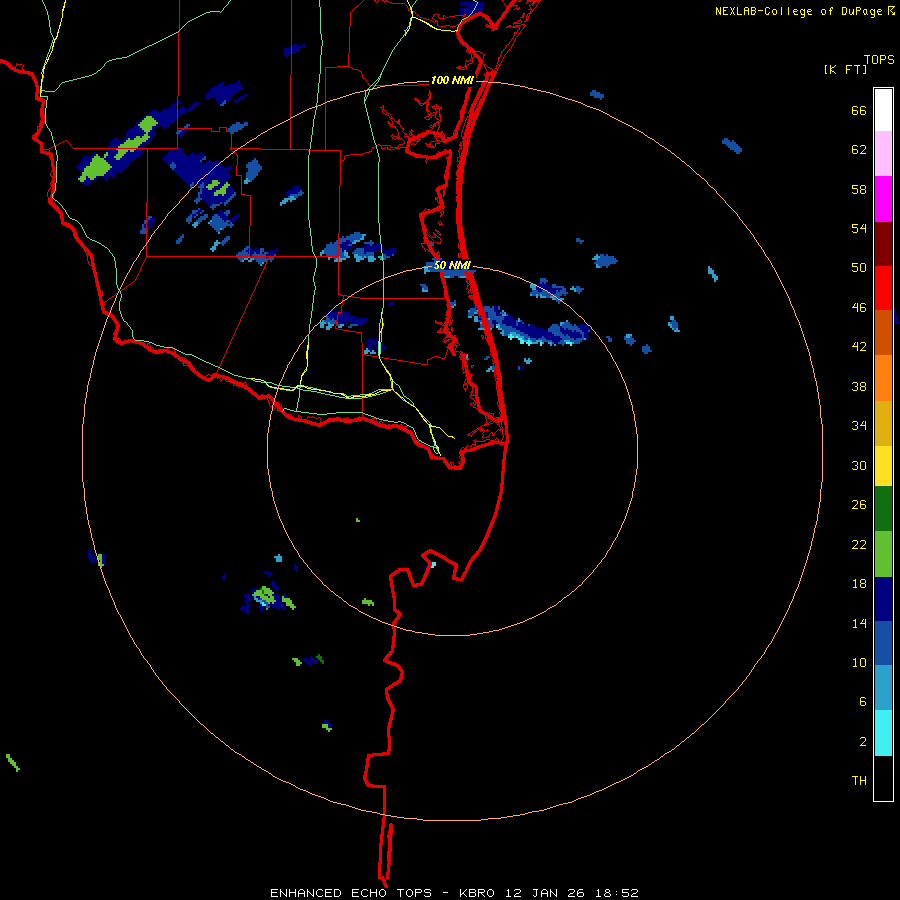Click the '46' legend value

click(859, 308)
